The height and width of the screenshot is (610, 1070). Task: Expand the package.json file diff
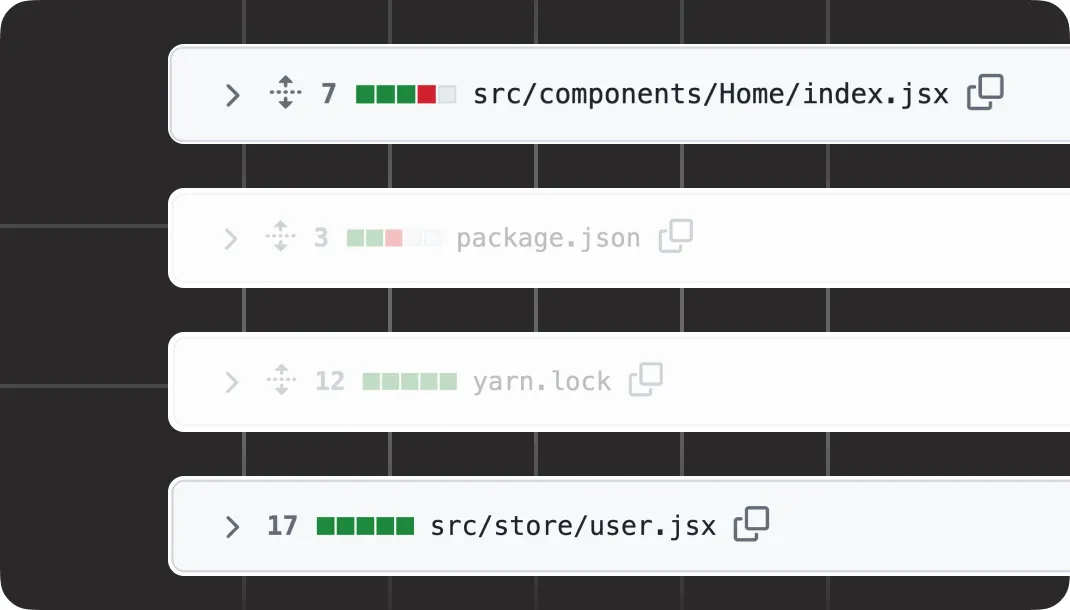(x=231, y=238)
